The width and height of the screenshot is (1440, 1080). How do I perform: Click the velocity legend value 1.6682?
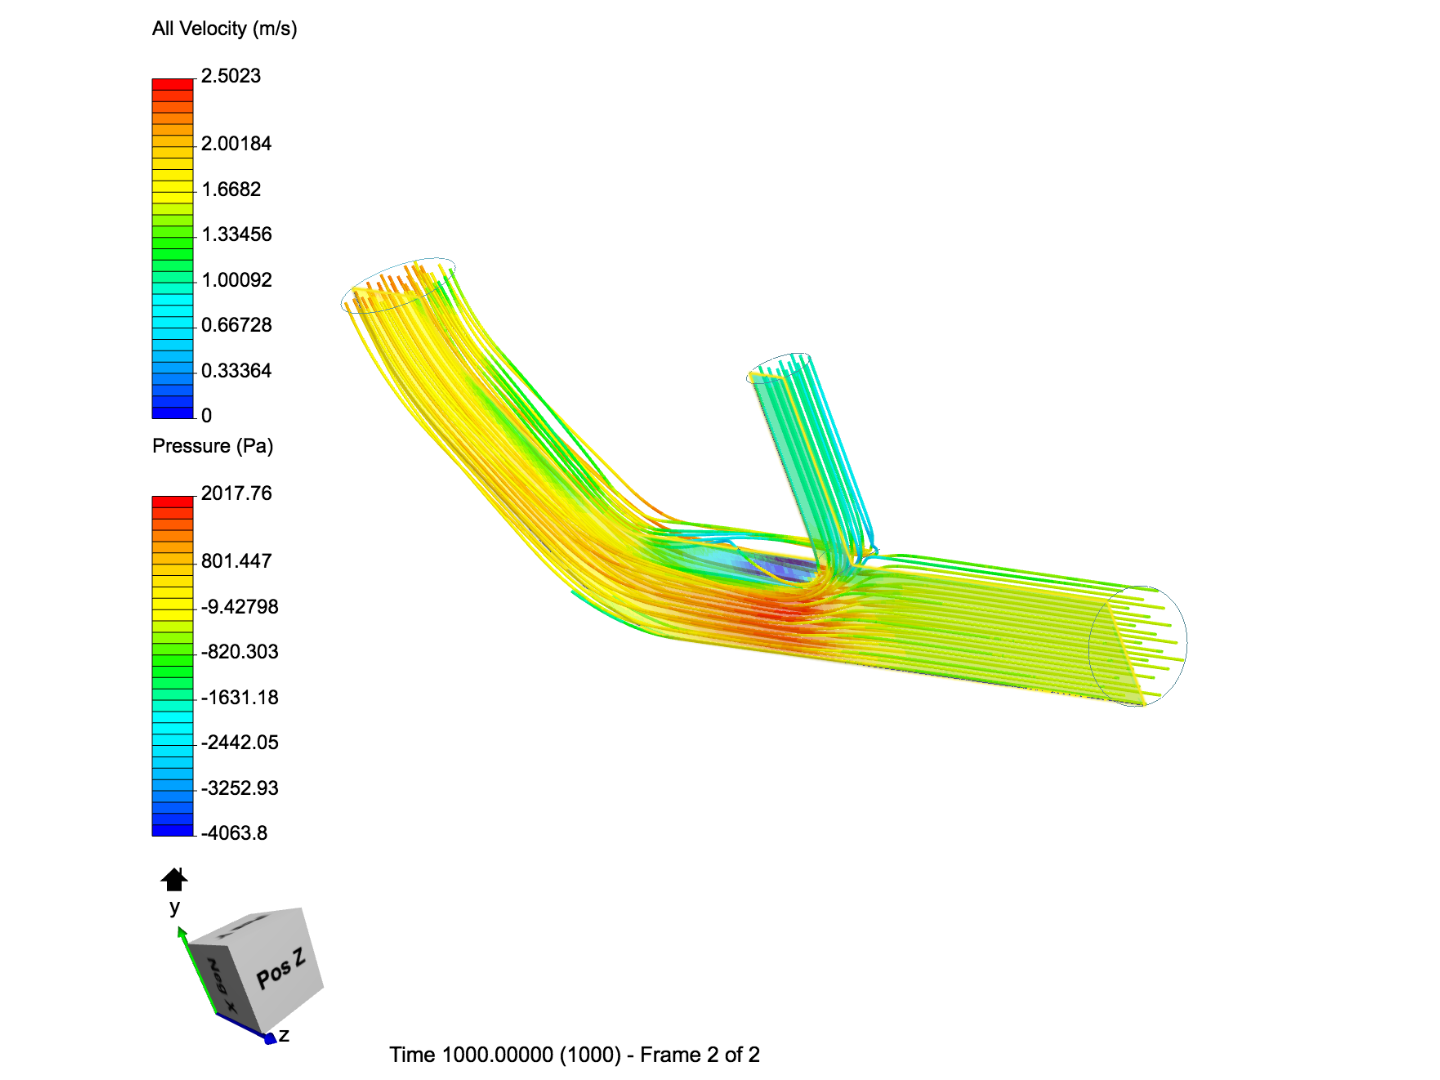[231, 189]
